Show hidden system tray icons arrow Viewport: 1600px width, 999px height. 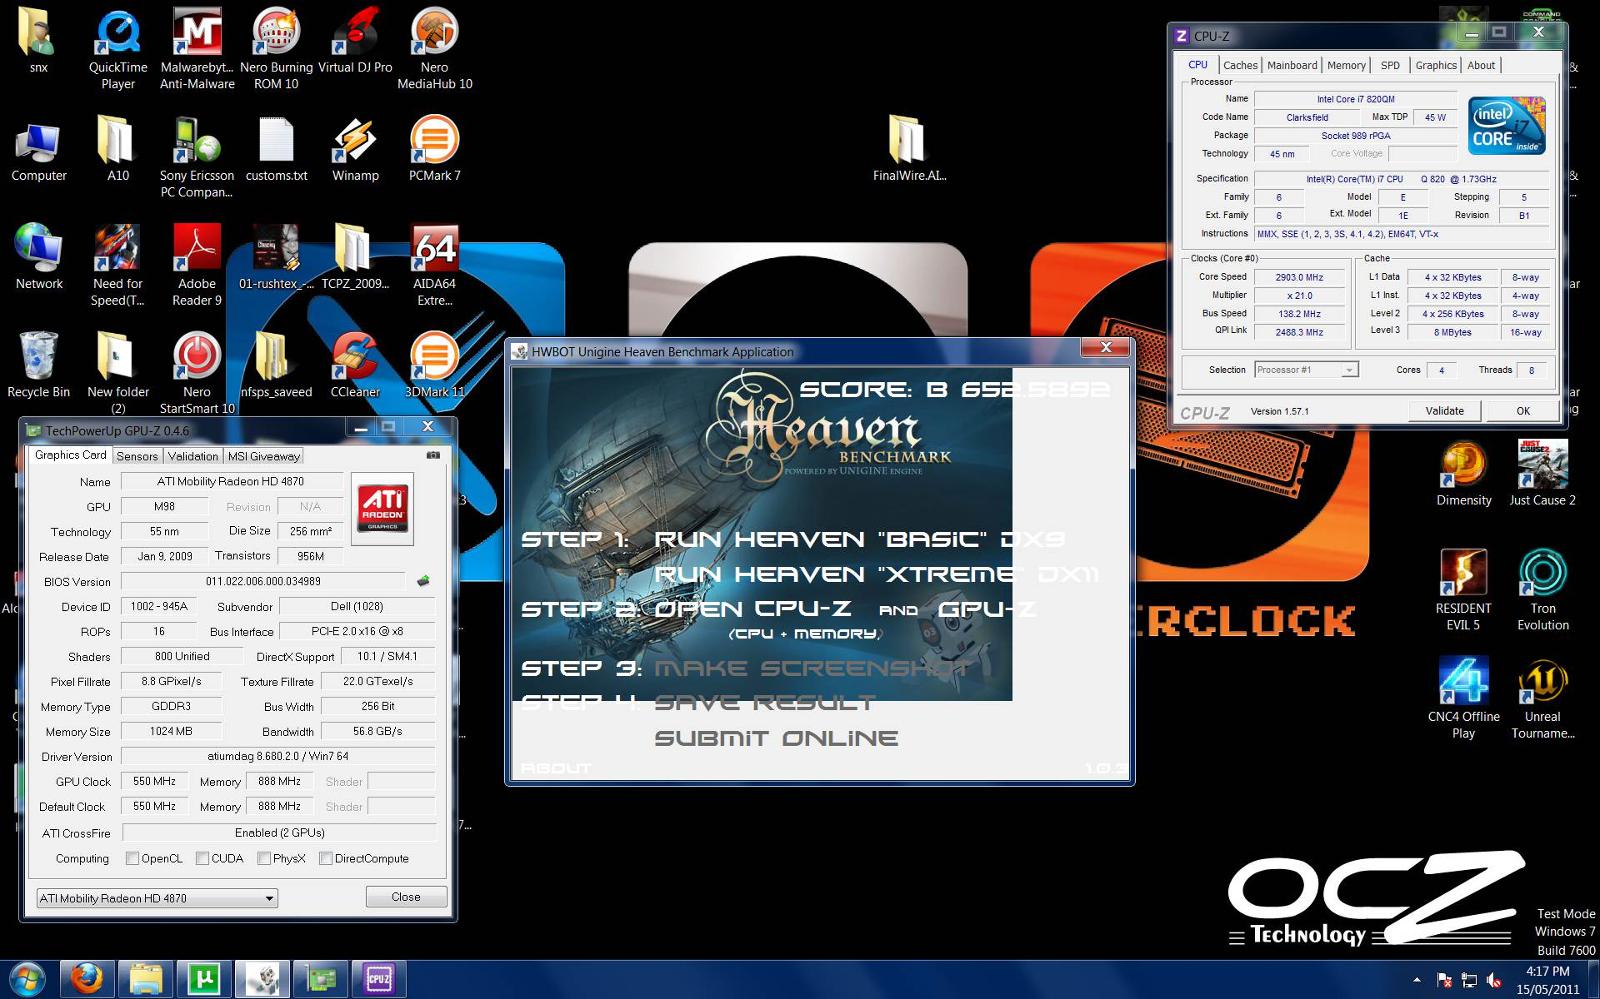[1416, 980]
